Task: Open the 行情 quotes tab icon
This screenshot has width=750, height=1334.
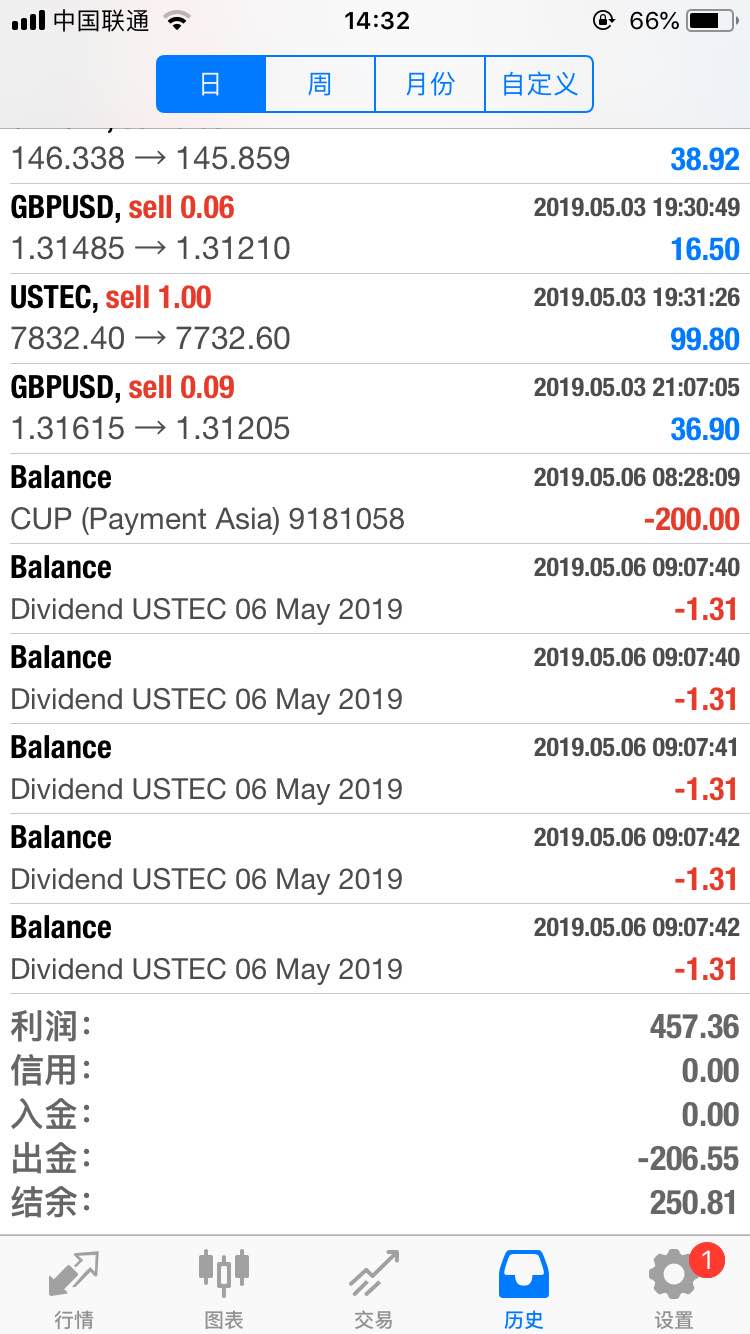Action: tap(74, 1275)
